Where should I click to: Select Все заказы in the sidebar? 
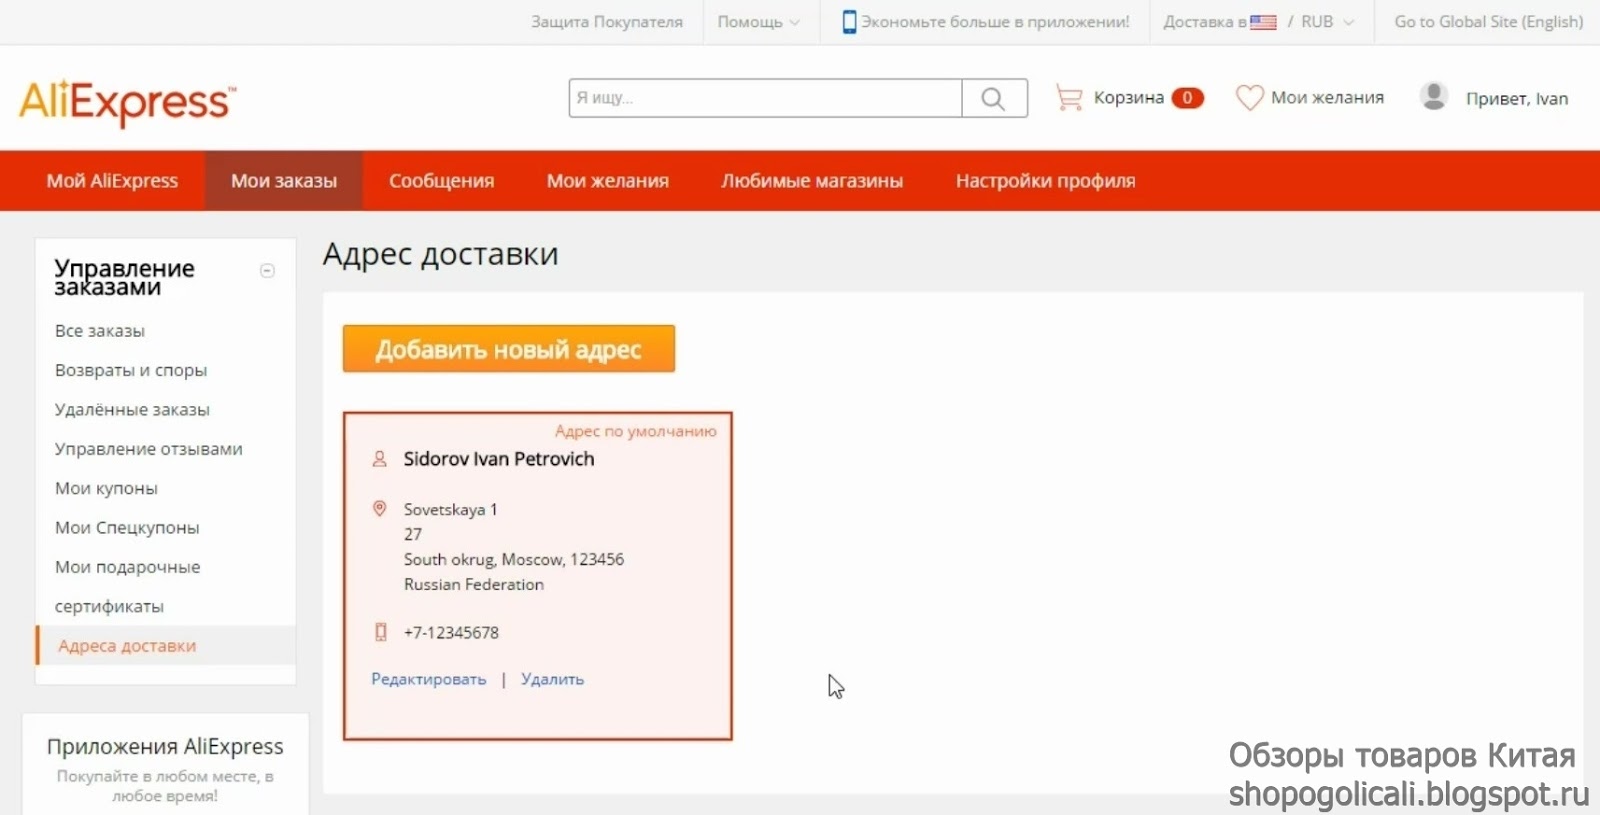[x=100, y=331]
